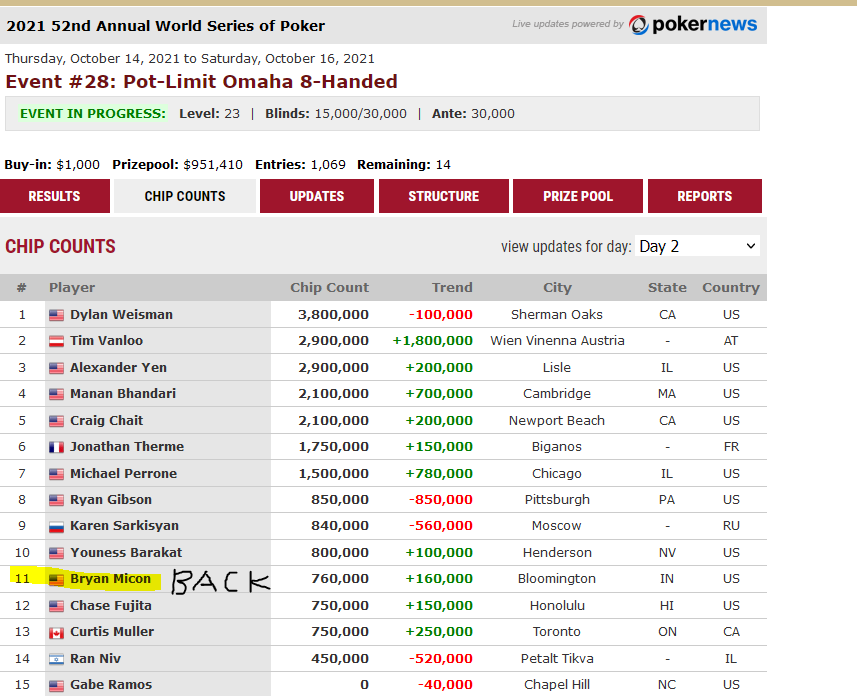Click the State column header

(667, 288)
